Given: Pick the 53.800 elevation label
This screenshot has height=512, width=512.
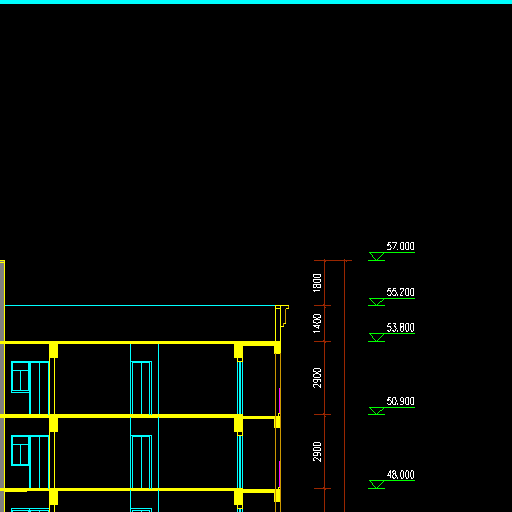Looking at the screenshot, I should [400, 328].
